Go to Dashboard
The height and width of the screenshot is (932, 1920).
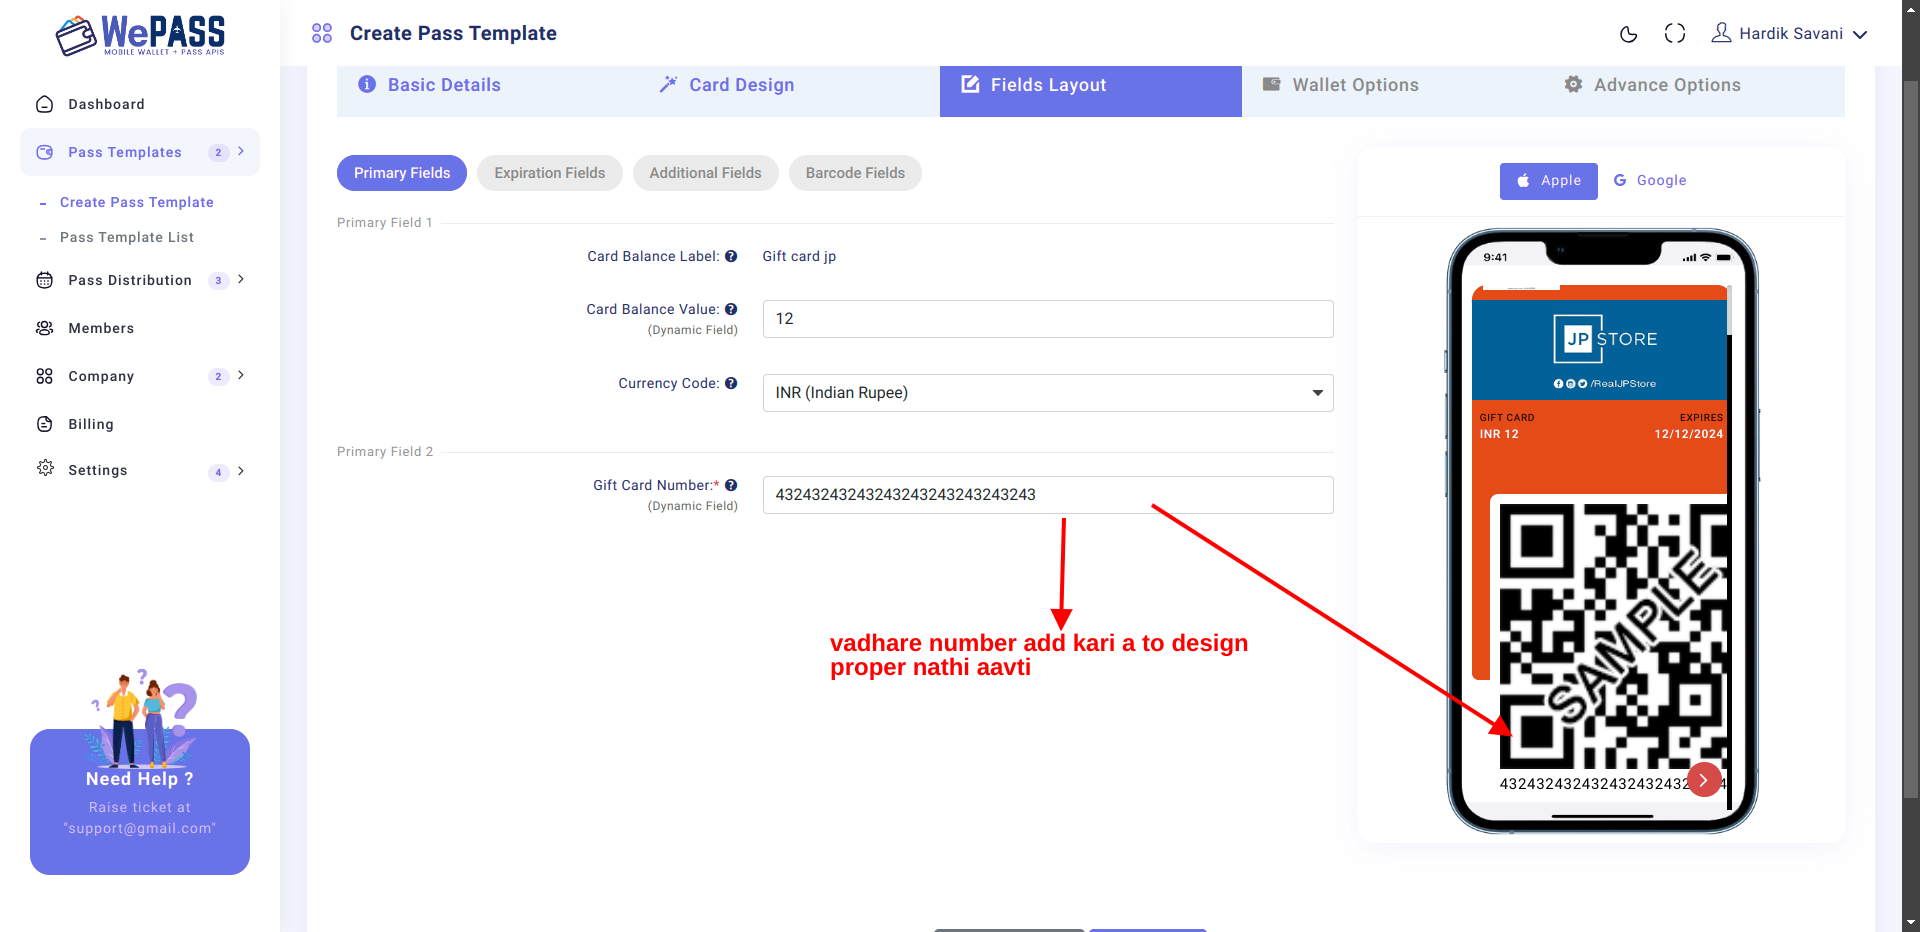[106, 104]
